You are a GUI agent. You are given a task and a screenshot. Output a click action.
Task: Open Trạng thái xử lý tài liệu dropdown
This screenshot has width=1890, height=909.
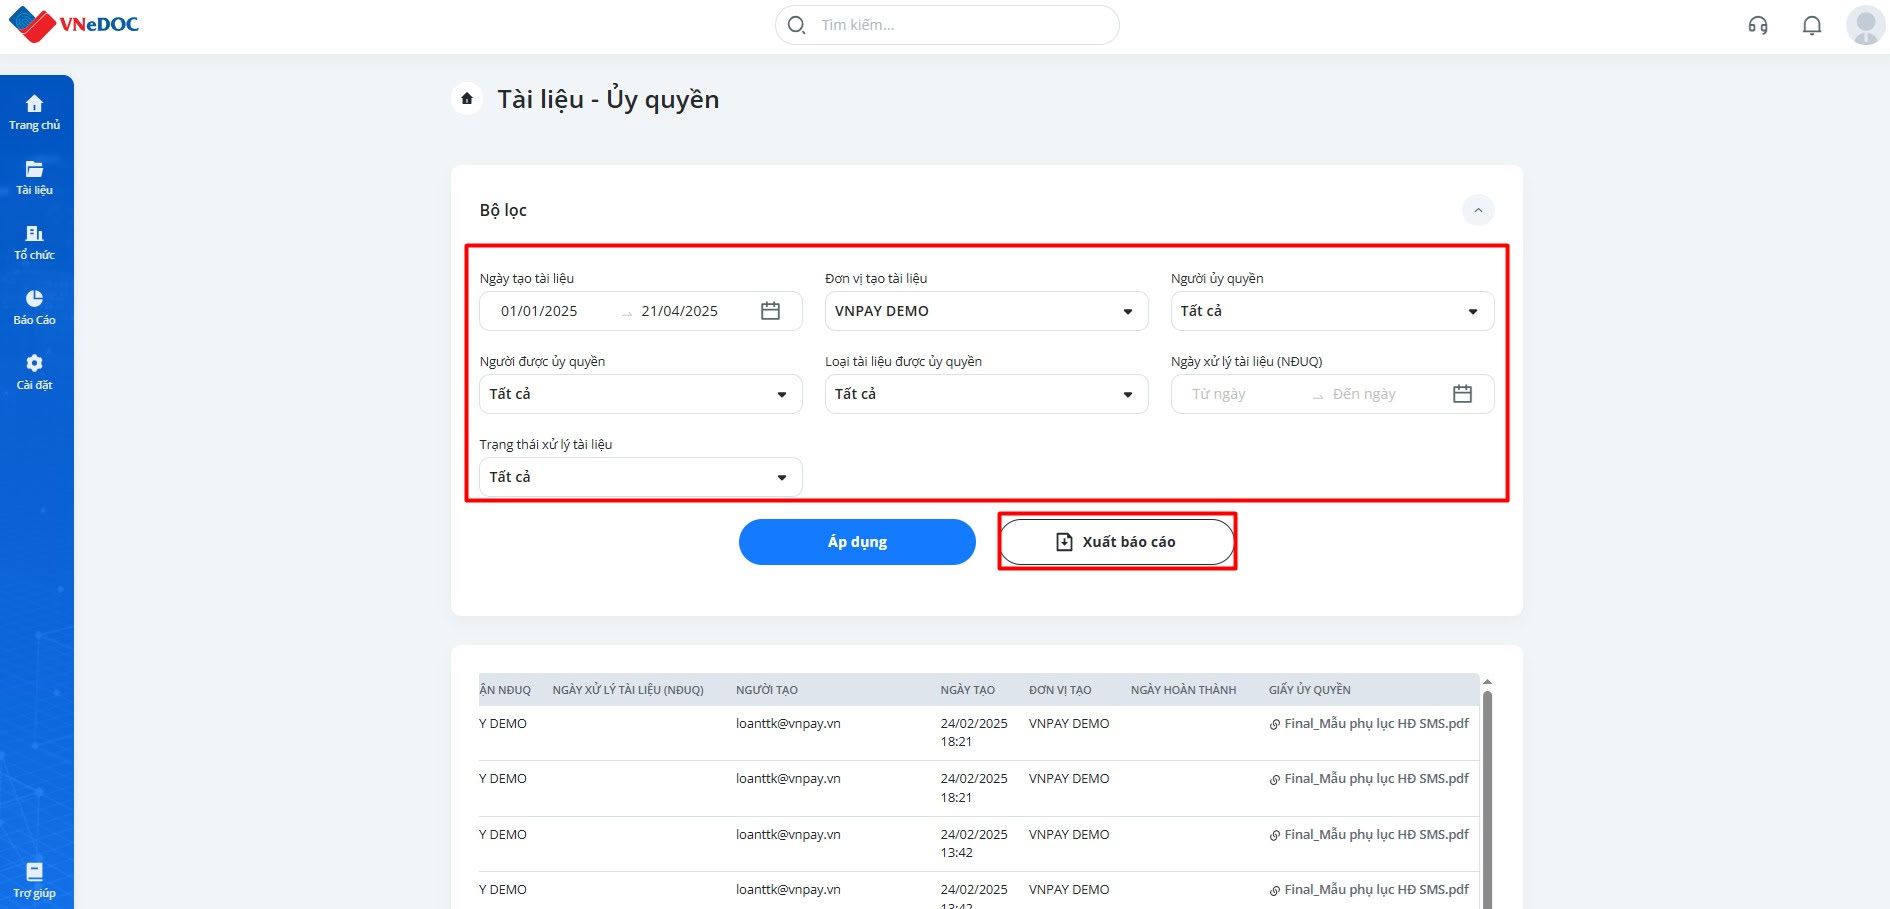click(641, 477)
